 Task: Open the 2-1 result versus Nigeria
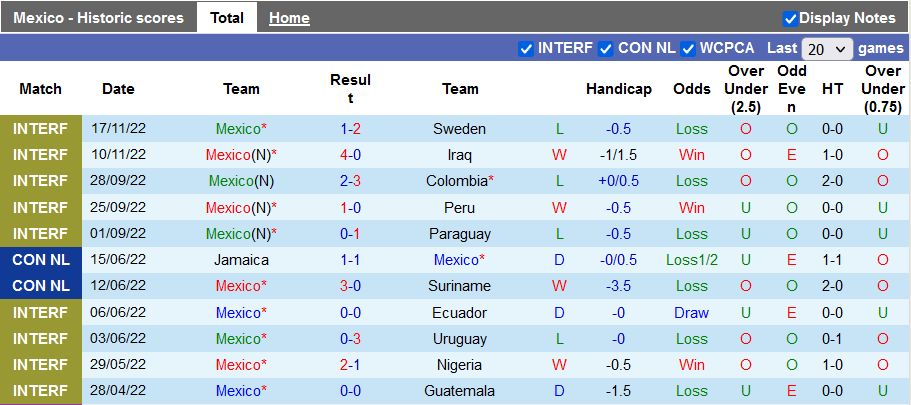[x=350, y=364]
